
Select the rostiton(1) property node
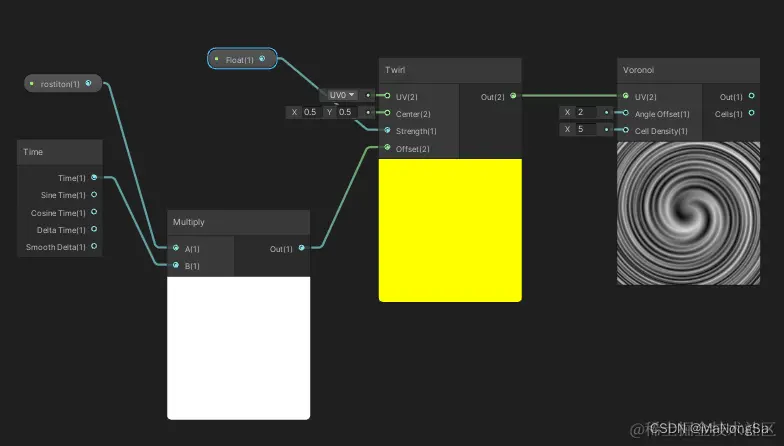[x=63, y=84]
